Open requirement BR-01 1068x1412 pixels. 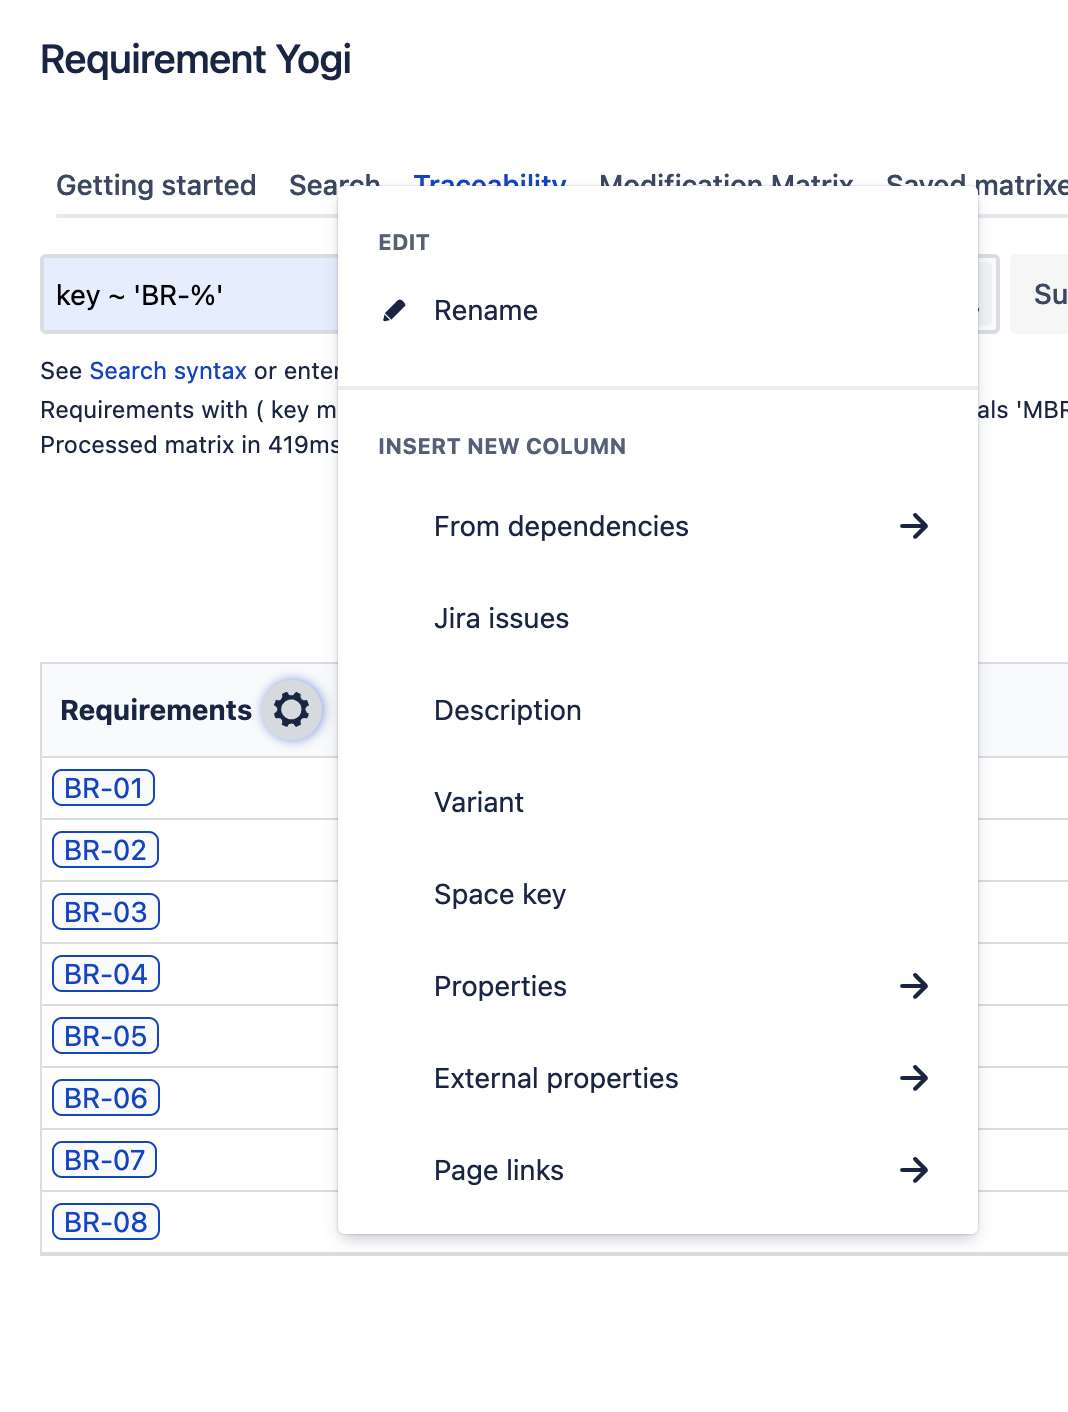pyautogui.click(x=104, y=788)
